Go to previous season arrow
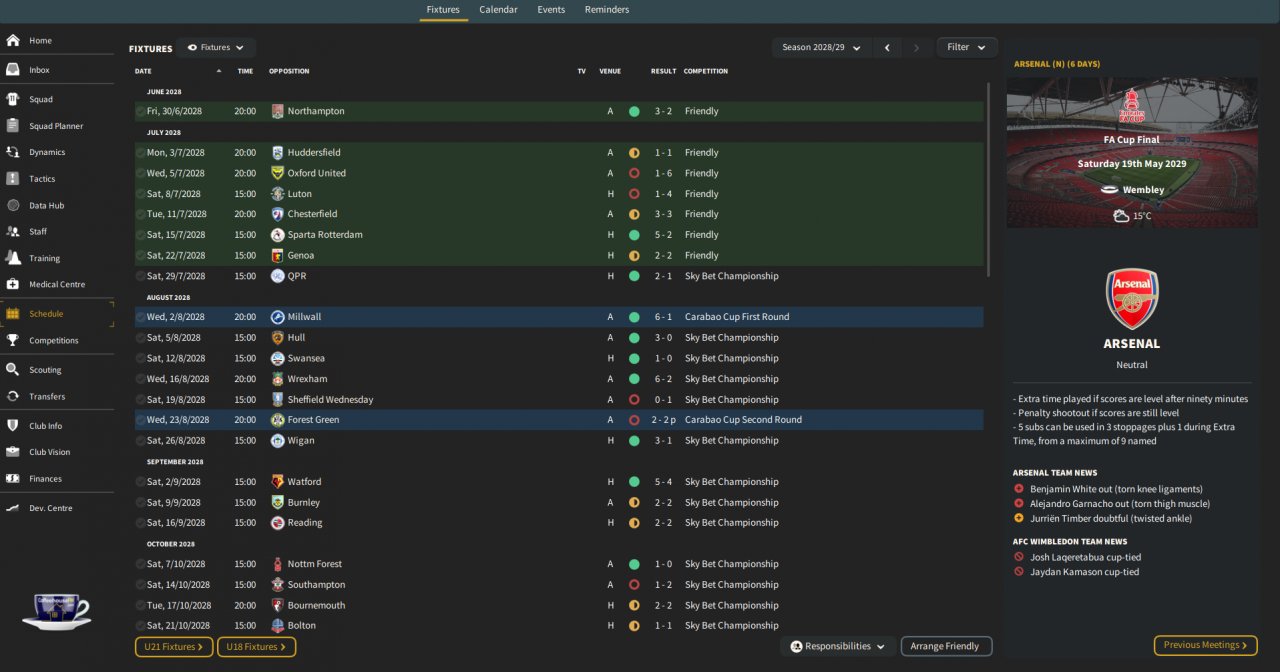This screenshot has width=1280, height=672. [x=887, y=47]
